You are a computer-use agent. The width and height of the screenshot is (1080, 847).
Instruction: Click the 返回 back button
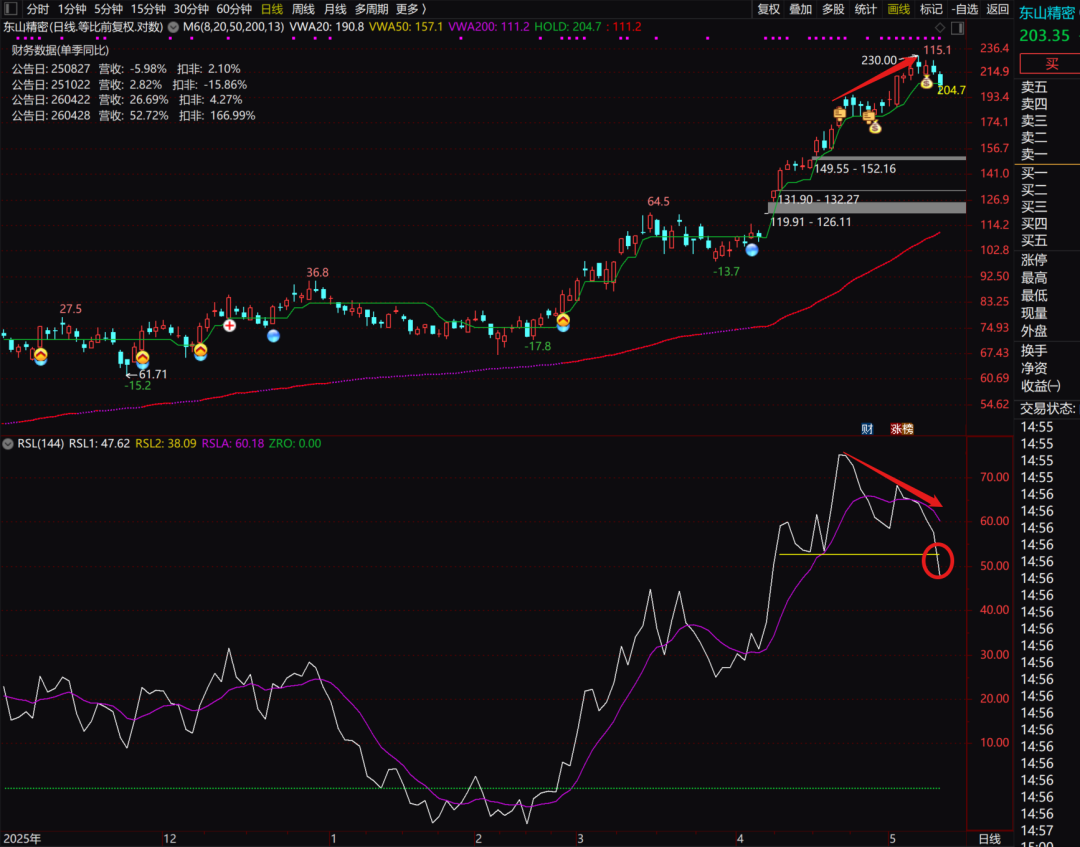[997, 9]
